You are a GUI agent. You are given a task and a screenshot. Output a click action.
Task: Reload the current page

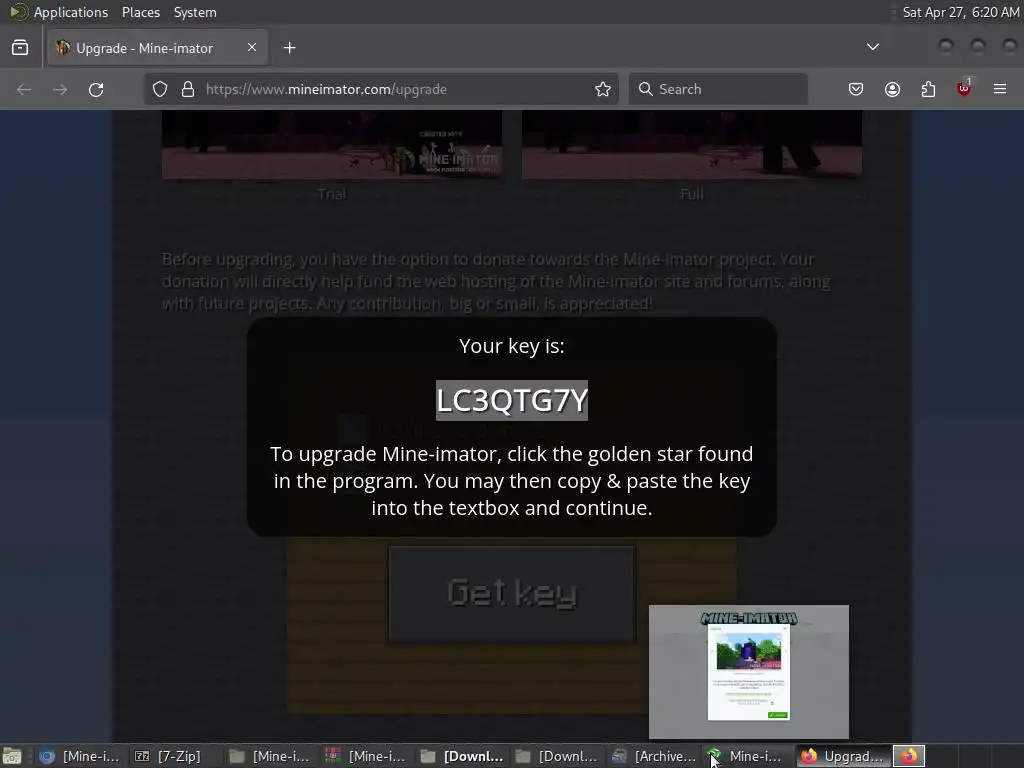[96, 89]
